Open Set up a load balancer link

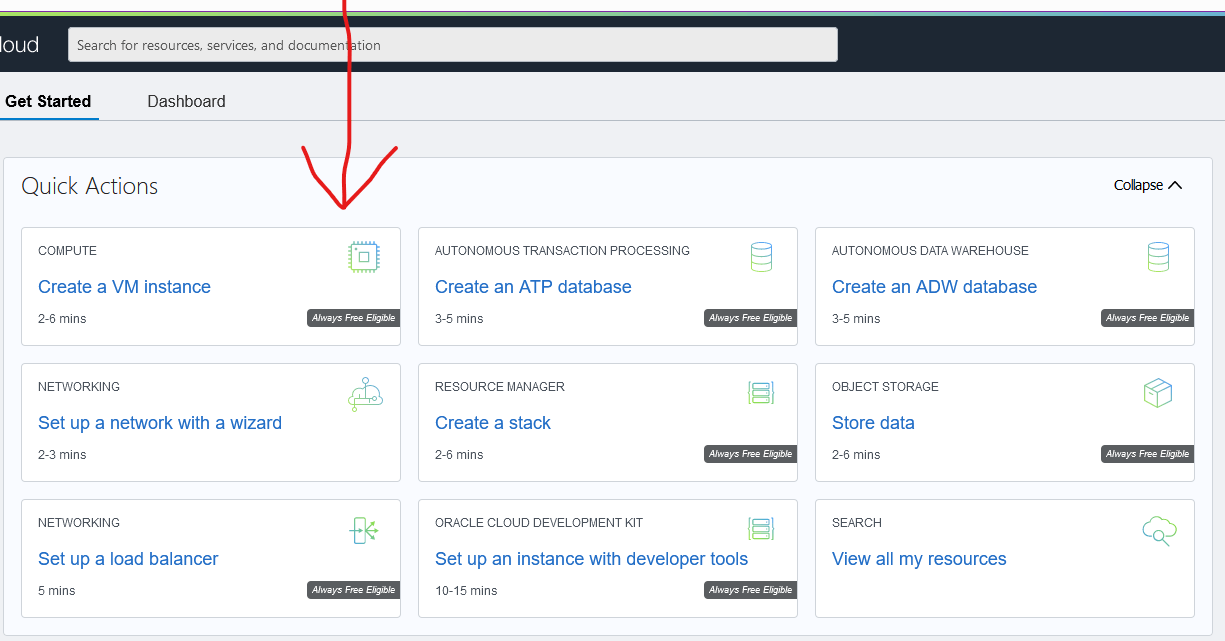[x=128, y=559]
